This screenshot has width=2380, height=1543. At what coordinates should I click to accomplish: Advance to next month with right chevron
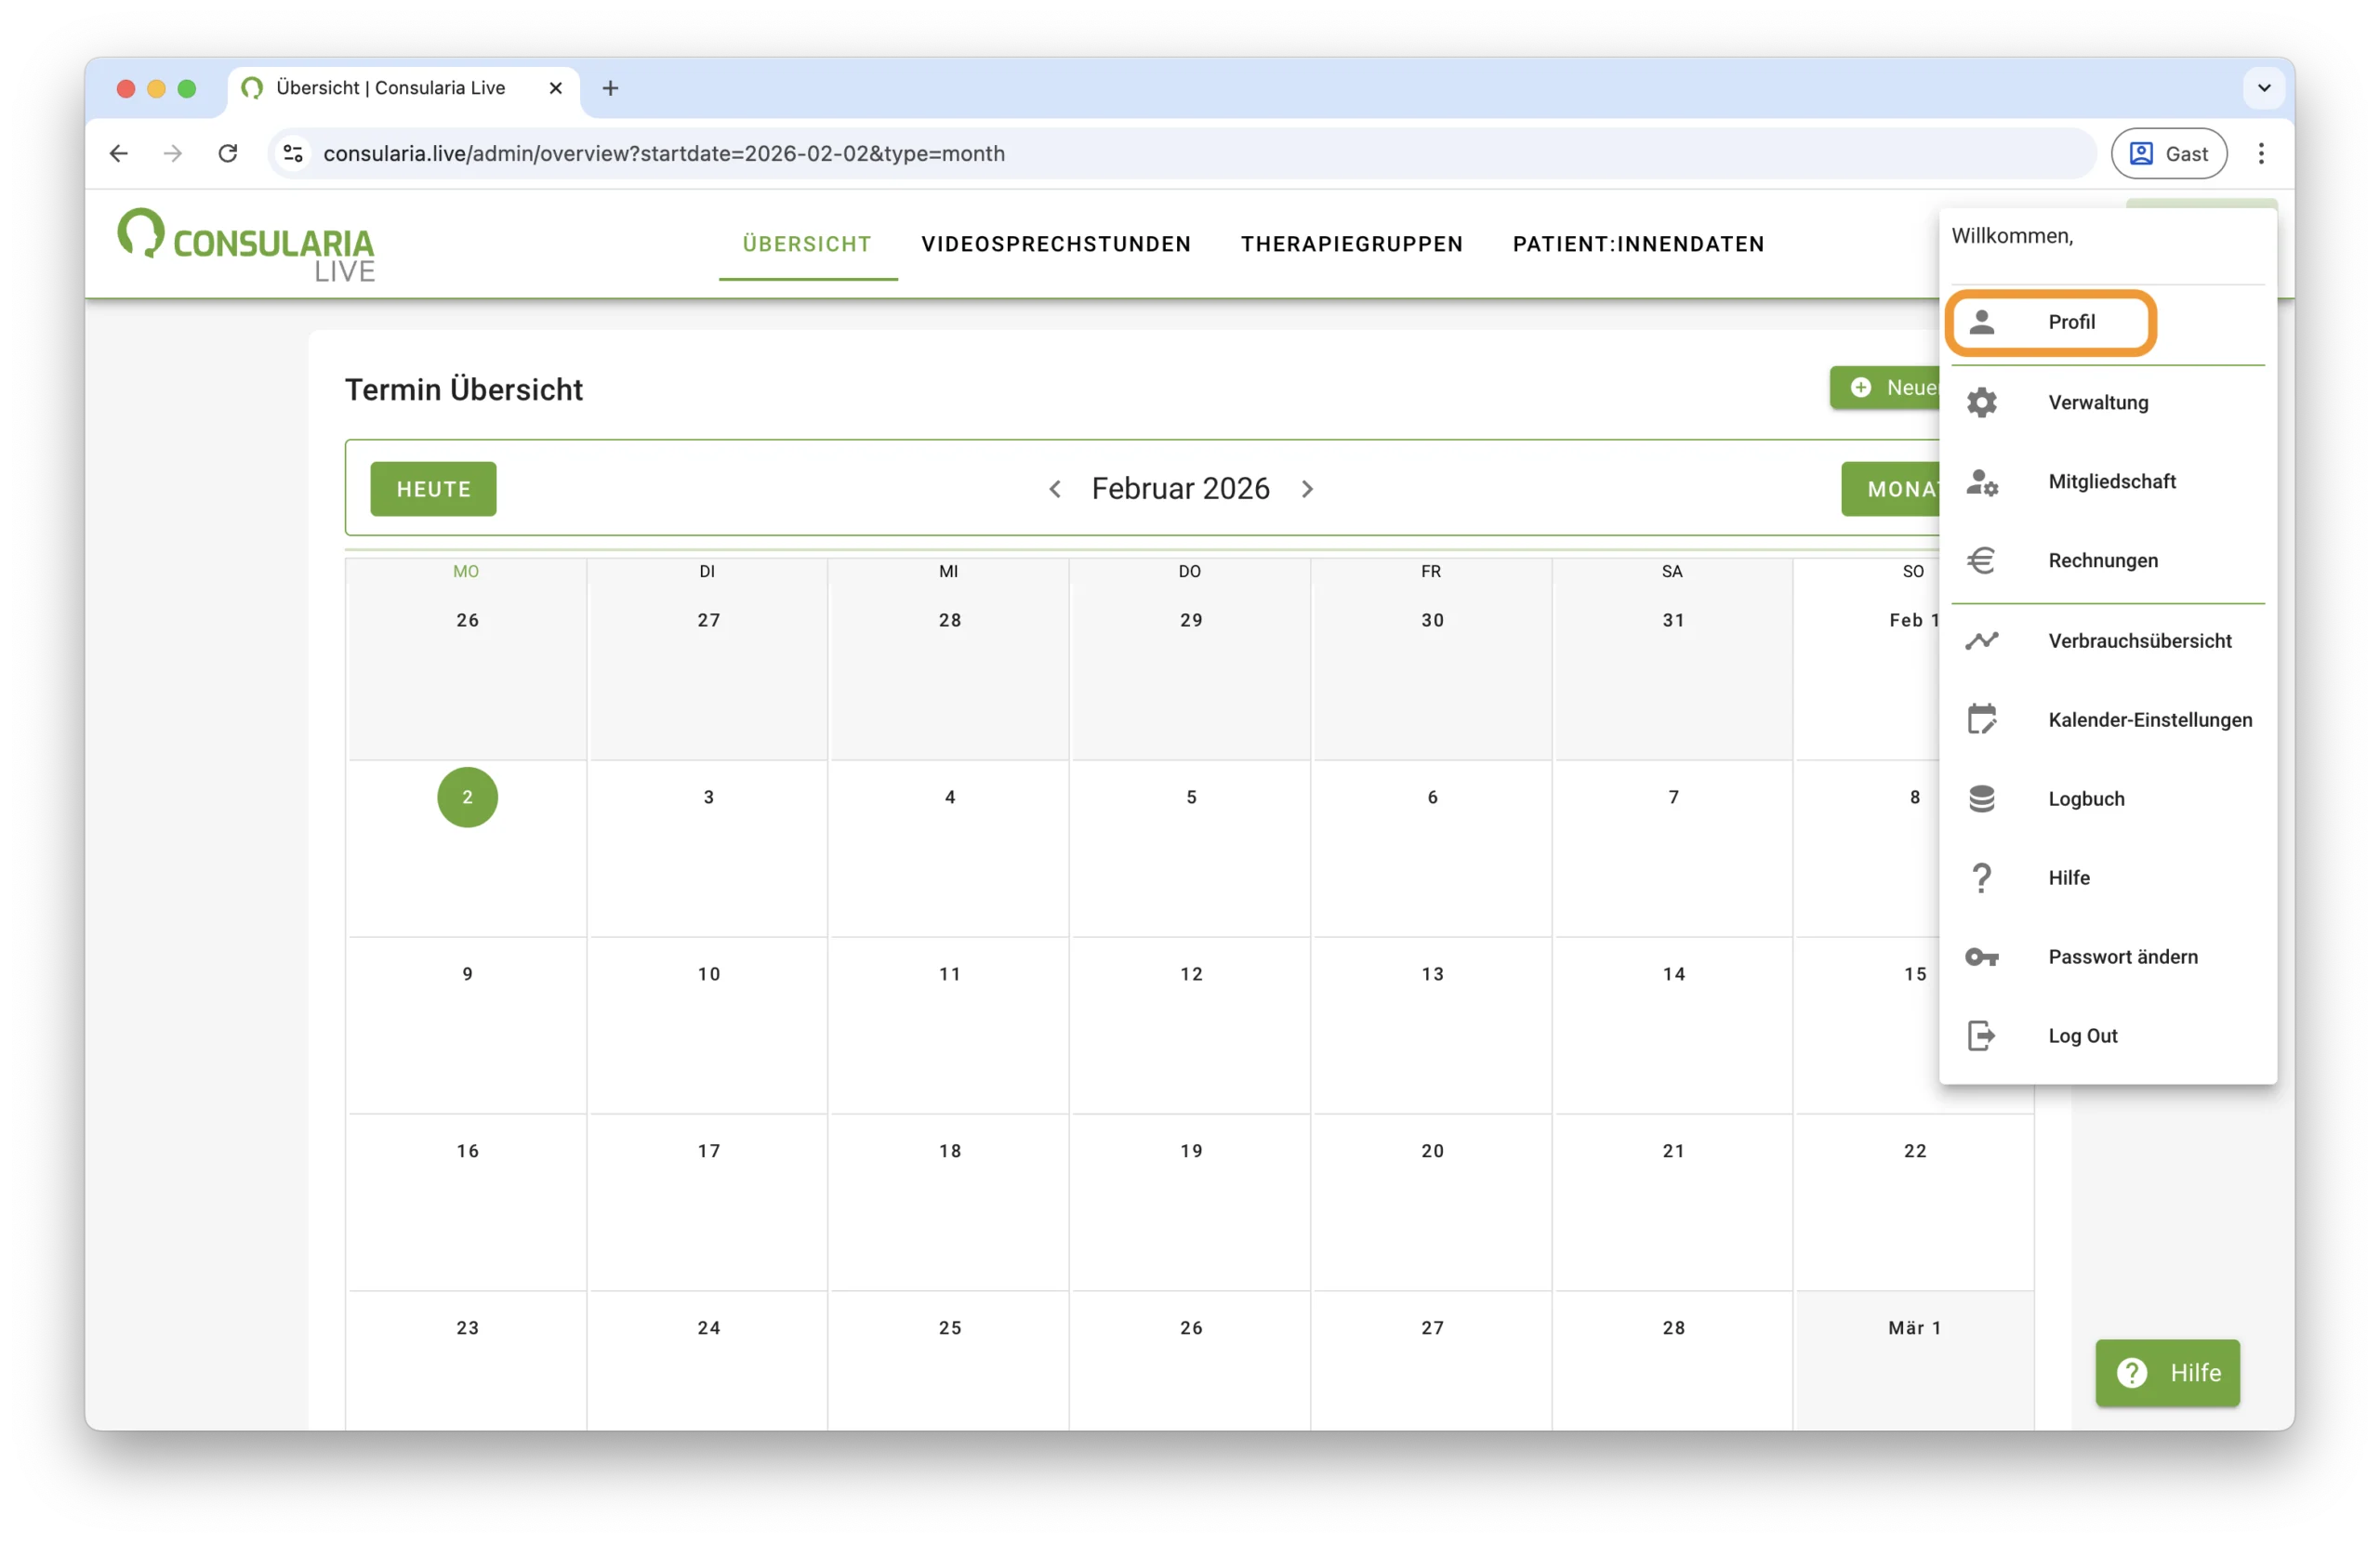coord(1307,489)
